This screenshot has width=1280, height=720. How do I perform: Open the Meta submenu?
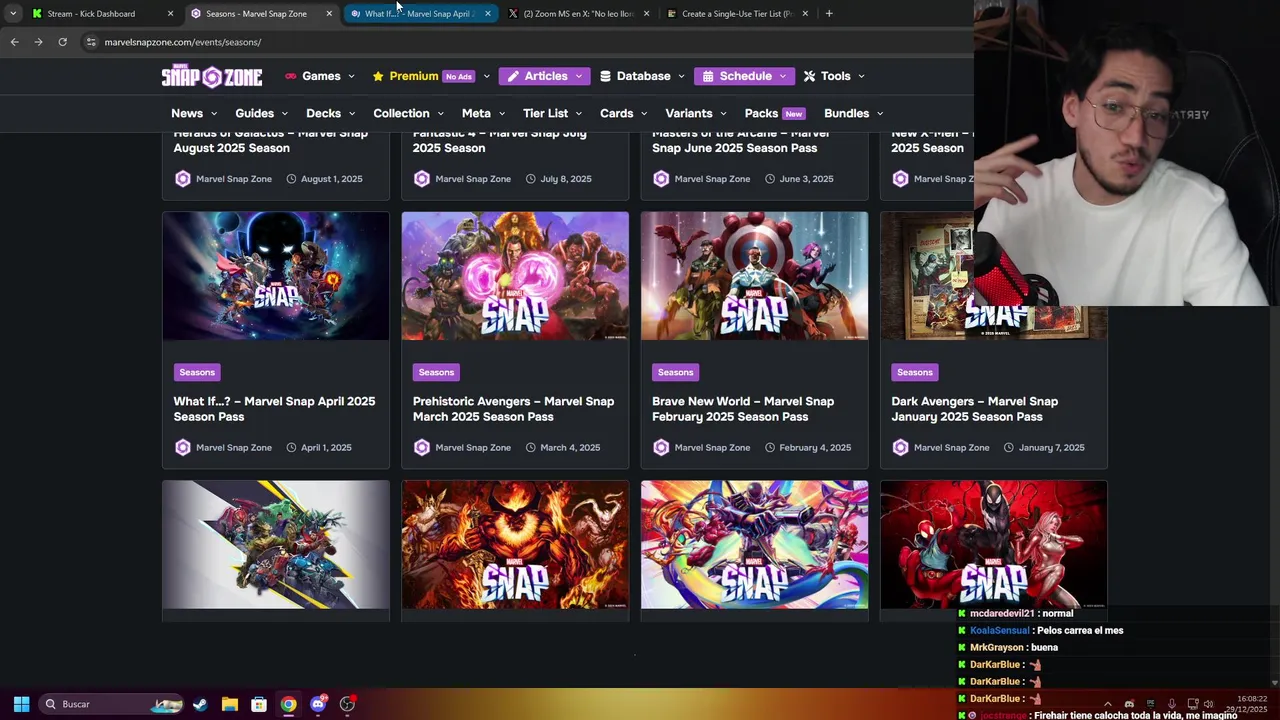pyautogui.click(x=483, y=113)
